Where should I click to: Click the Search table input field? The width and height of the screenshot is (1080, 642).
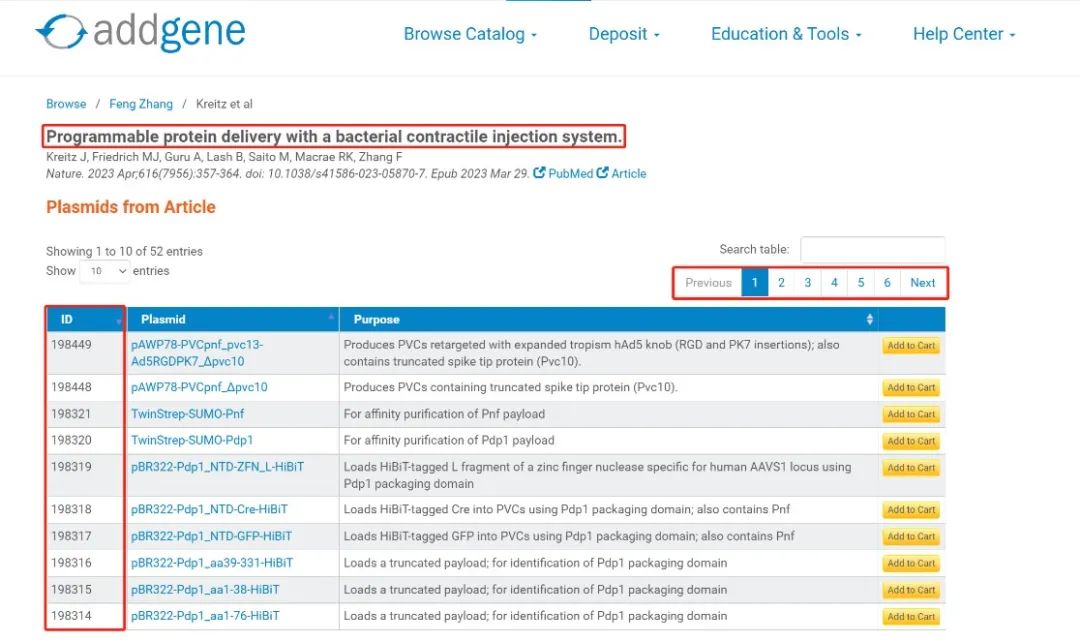tap(872, 250)
